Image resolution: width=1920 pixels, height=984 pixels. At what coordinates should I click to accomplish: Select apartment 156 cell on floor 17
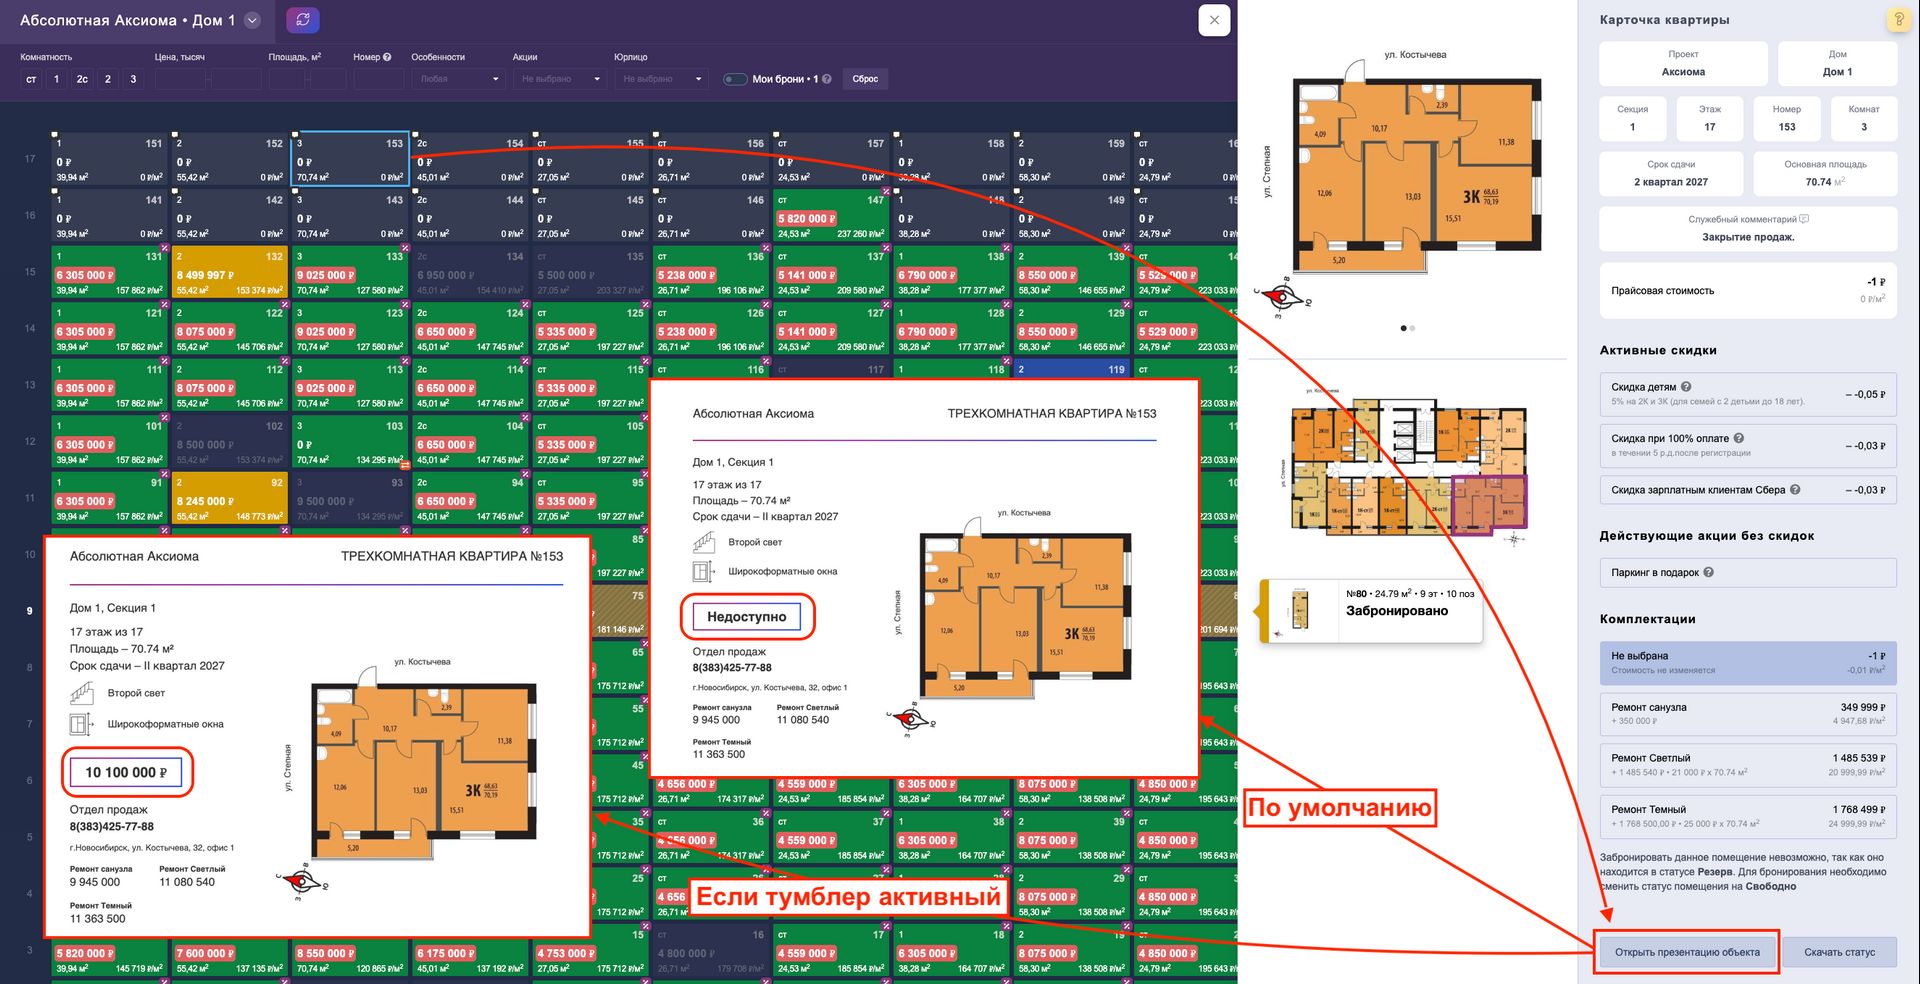(711, 158)
